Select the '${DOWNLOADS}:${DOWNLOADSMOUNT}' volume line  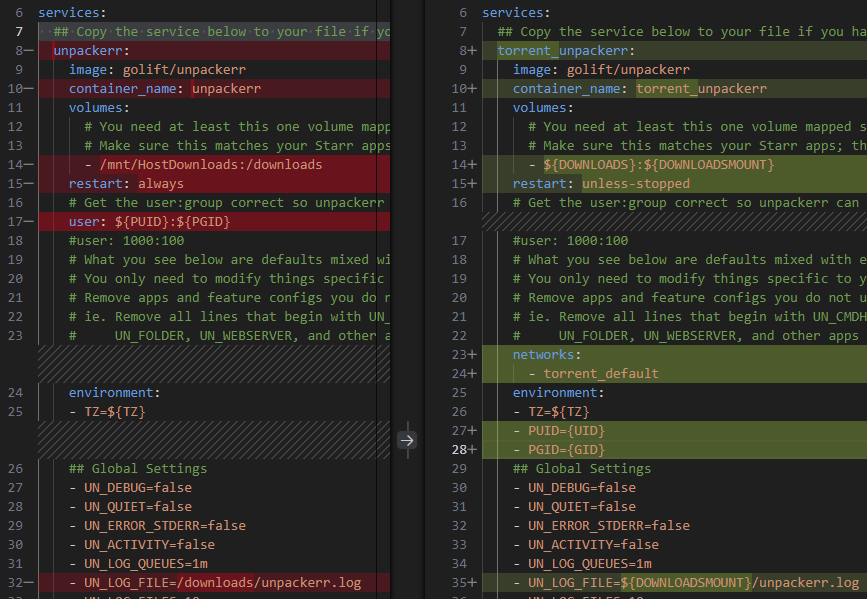651,165
